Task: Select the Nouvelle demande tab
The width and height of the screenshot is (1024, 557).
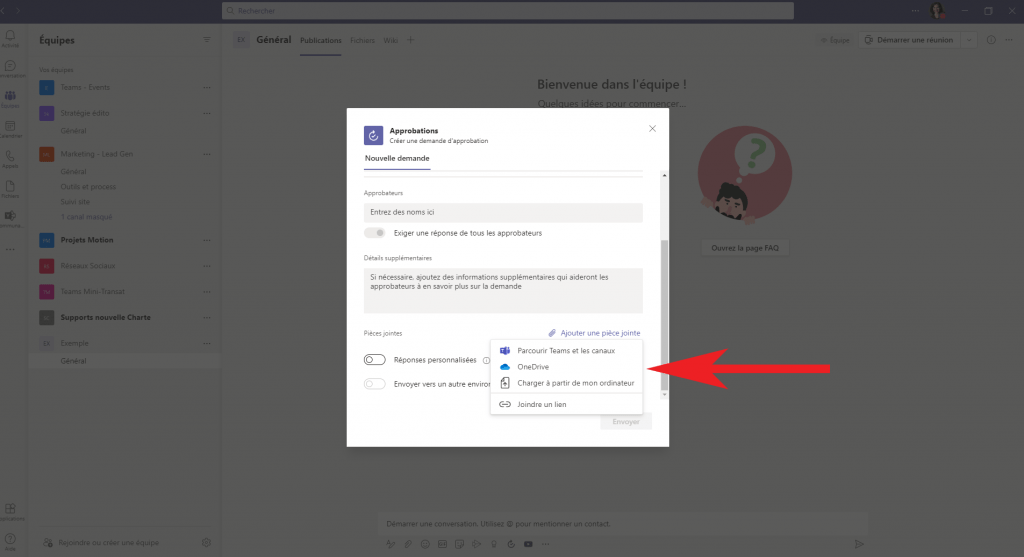Action: [x=397, y=158]
